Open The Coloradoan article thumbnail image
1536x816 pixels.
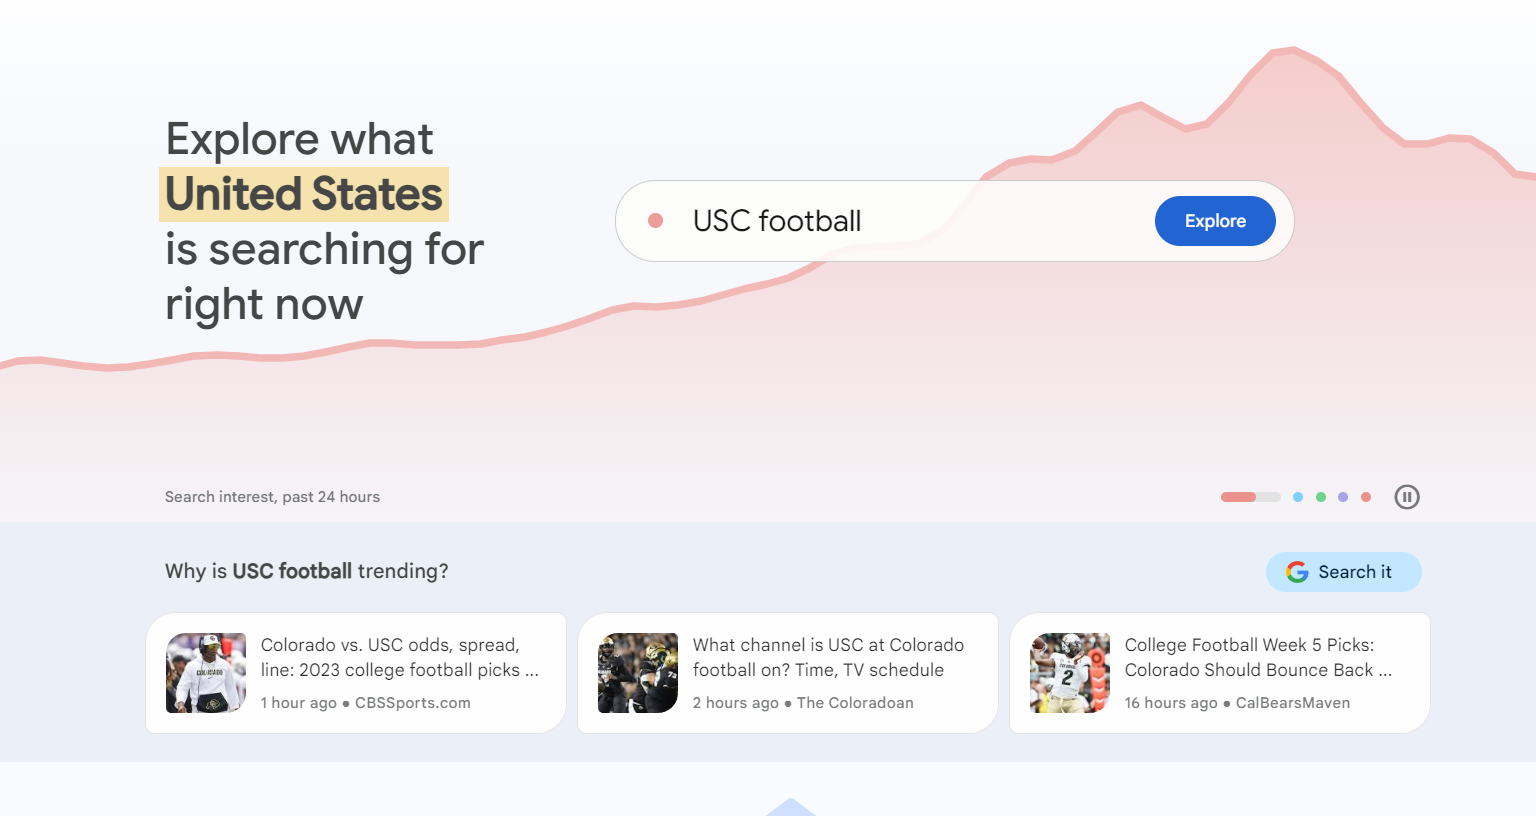point(638,673)
